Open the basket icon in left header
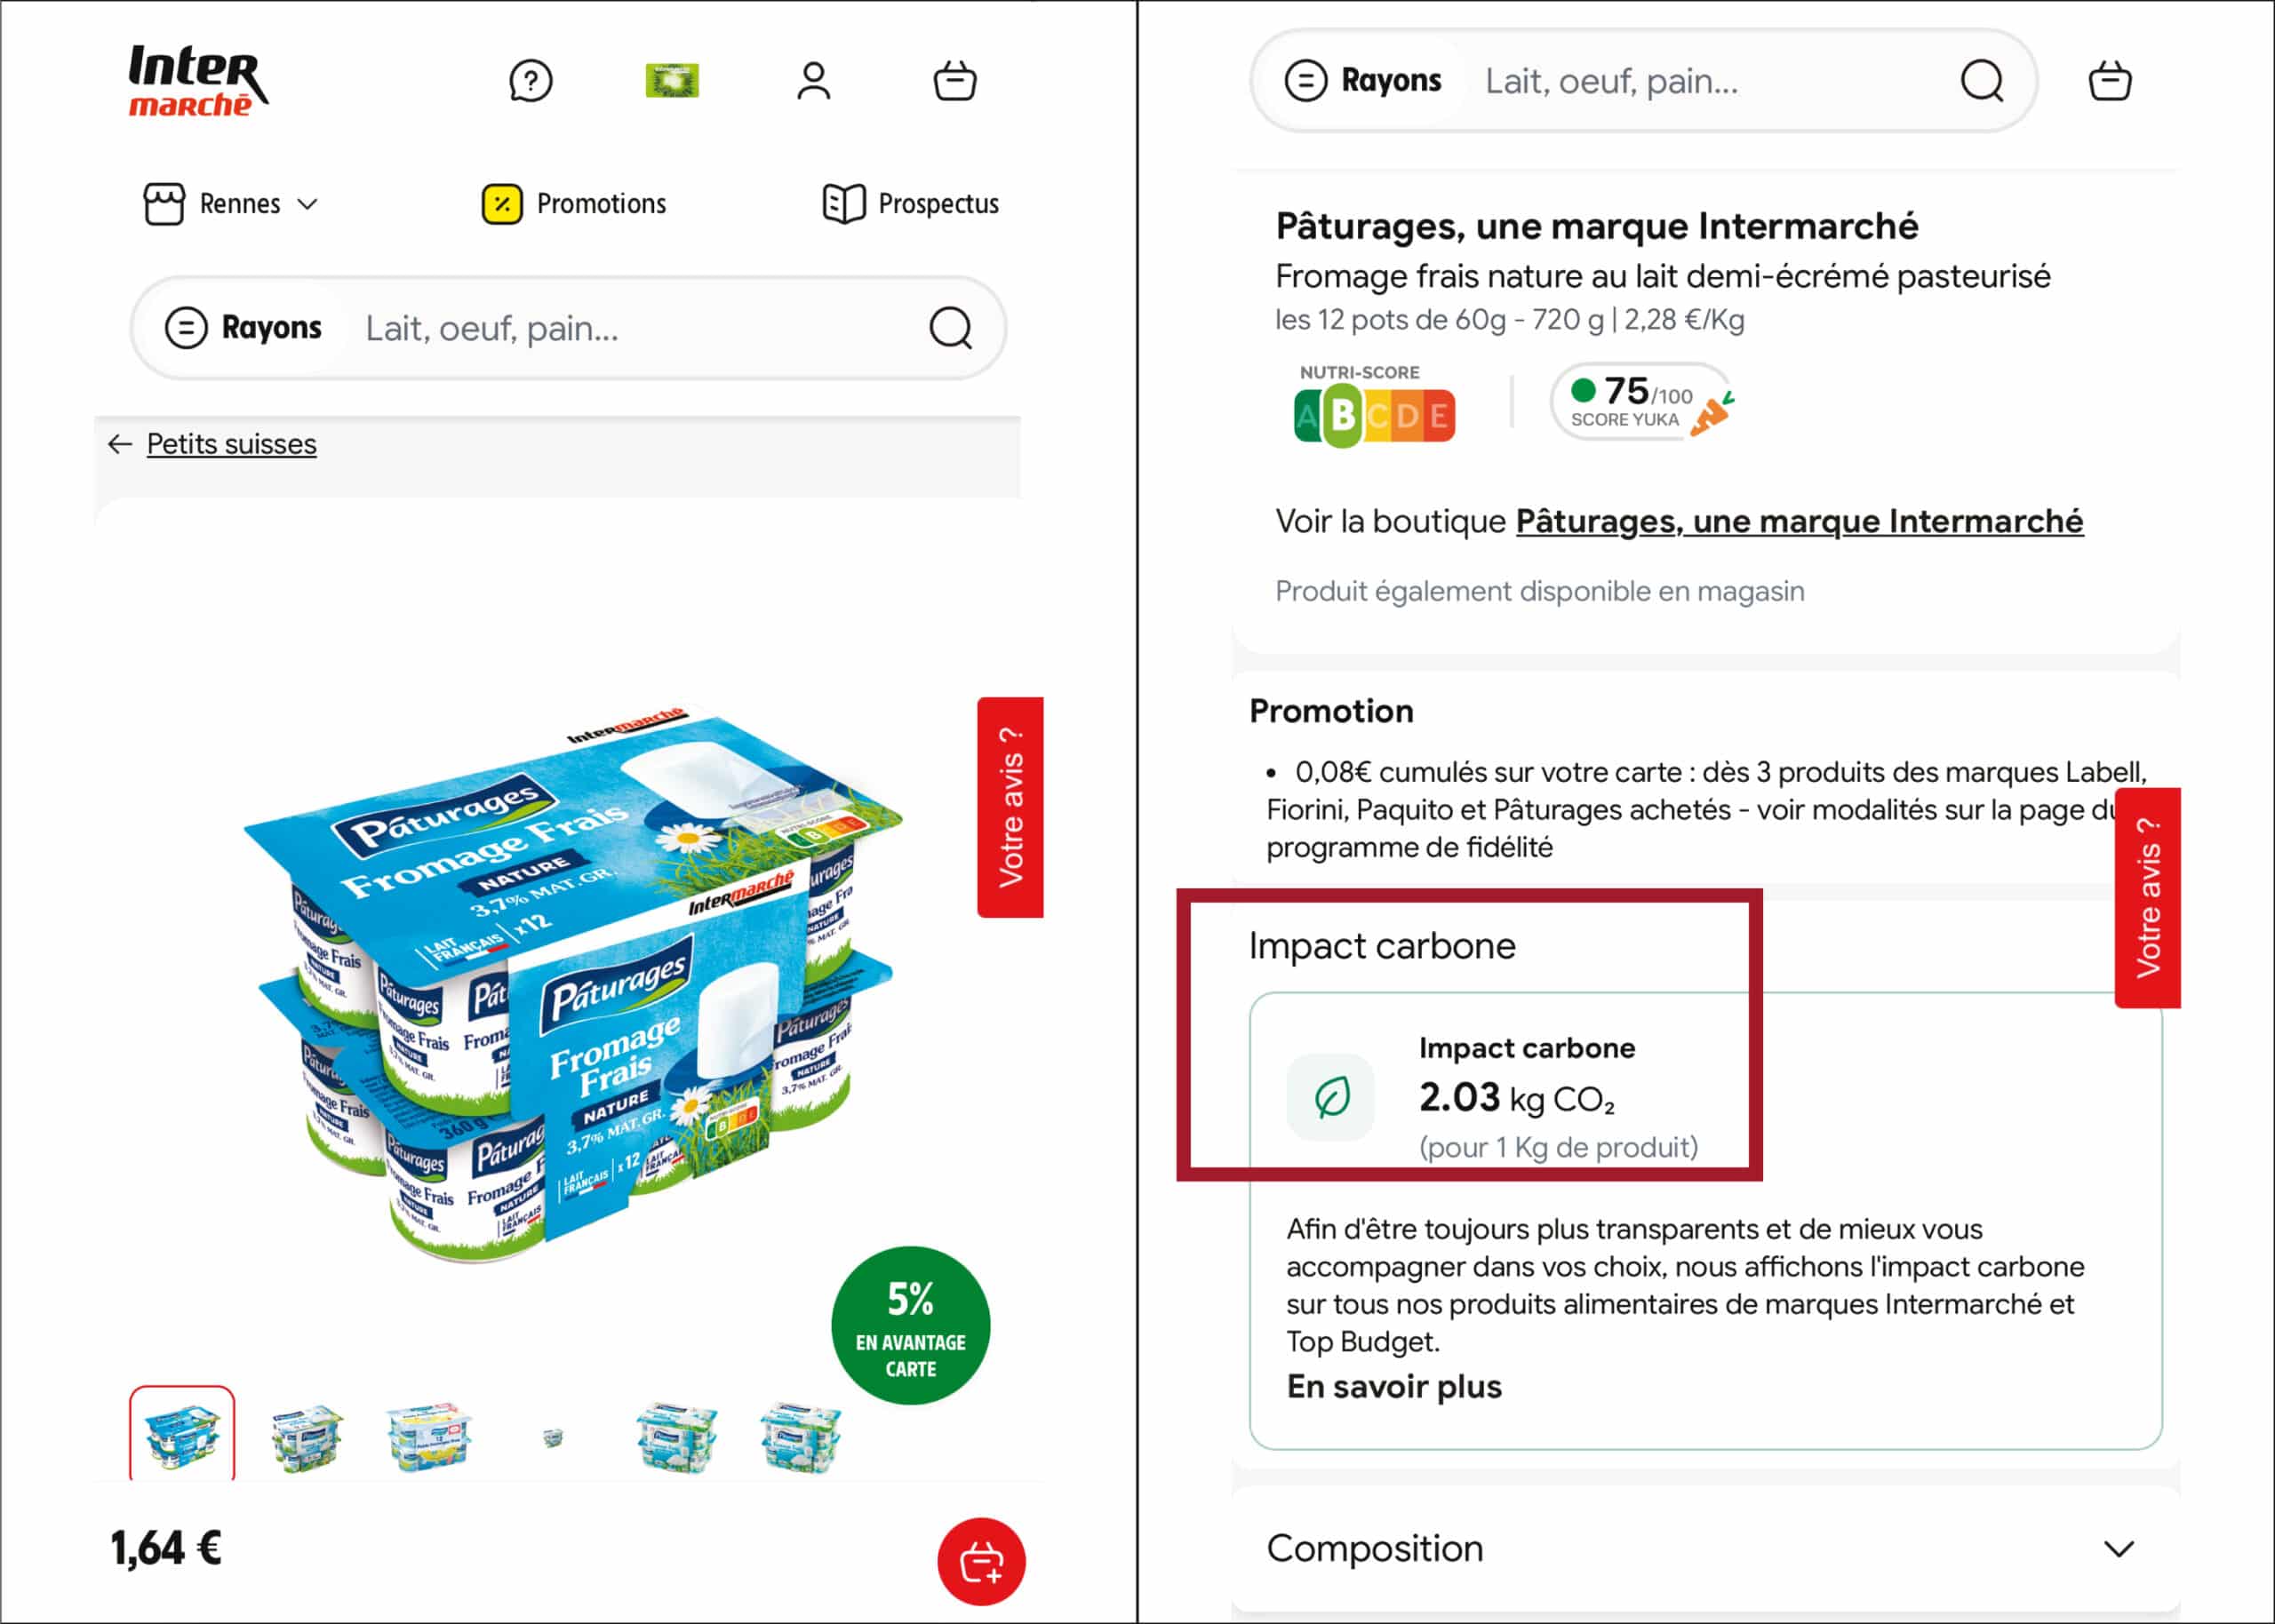Viewport: 2275px width, 1624px height. [955, 81]
